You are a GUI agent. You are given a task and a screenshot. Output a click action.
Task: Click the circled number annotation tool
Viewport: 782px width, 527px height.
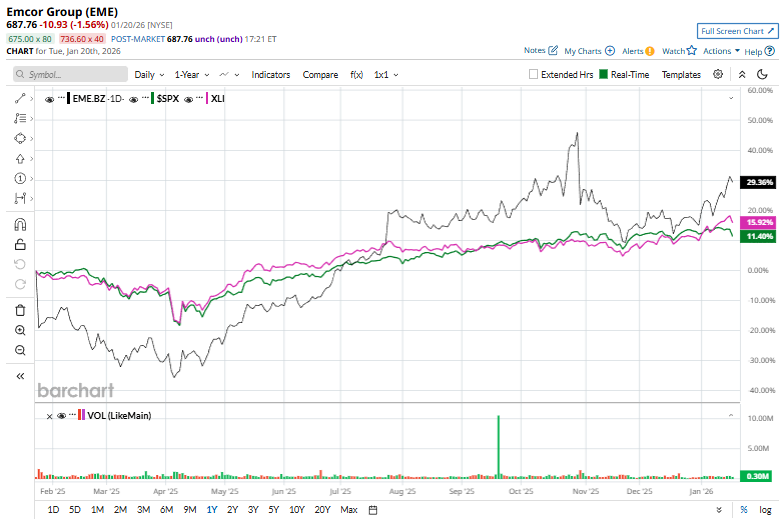tap(20, 178)
